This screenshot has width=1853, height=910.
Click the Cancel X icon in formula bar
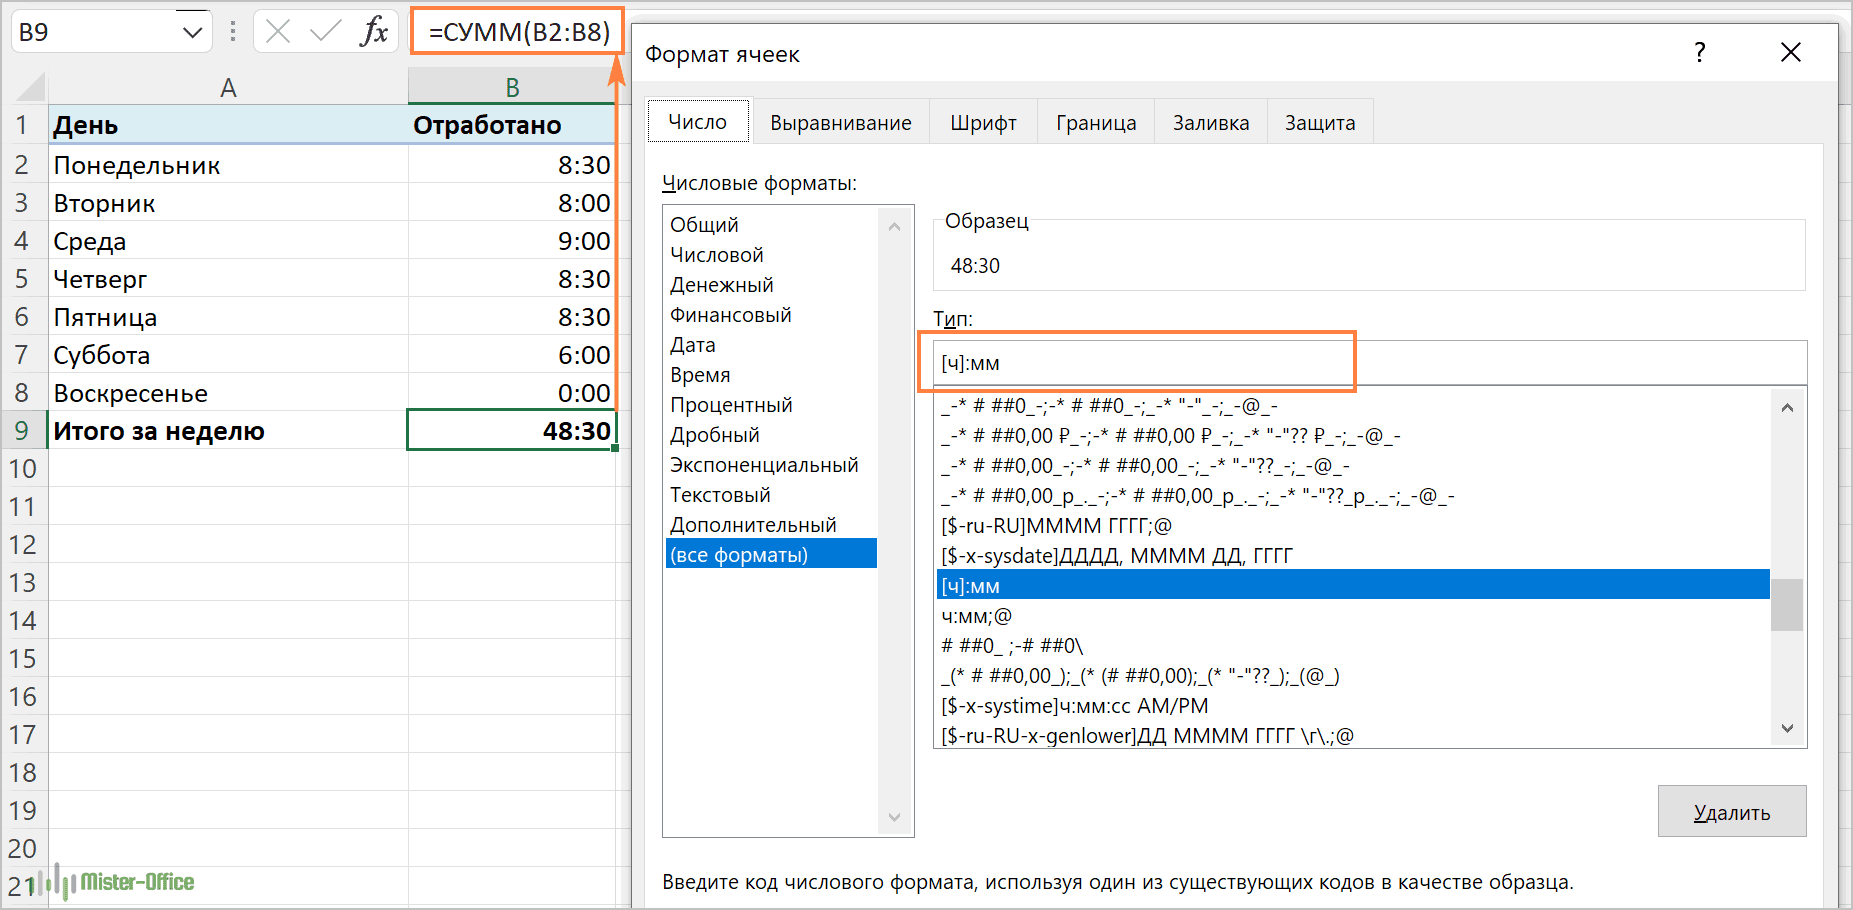278,32
